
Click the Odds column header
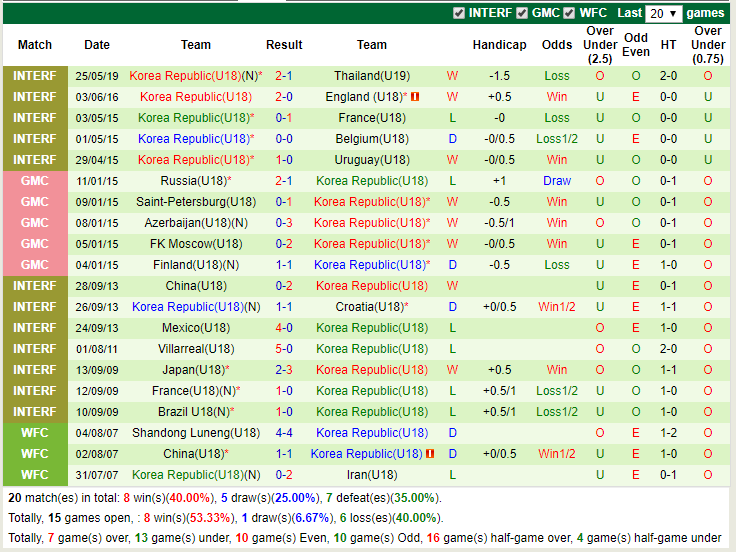pyautogui.click(x=557, y=45)
